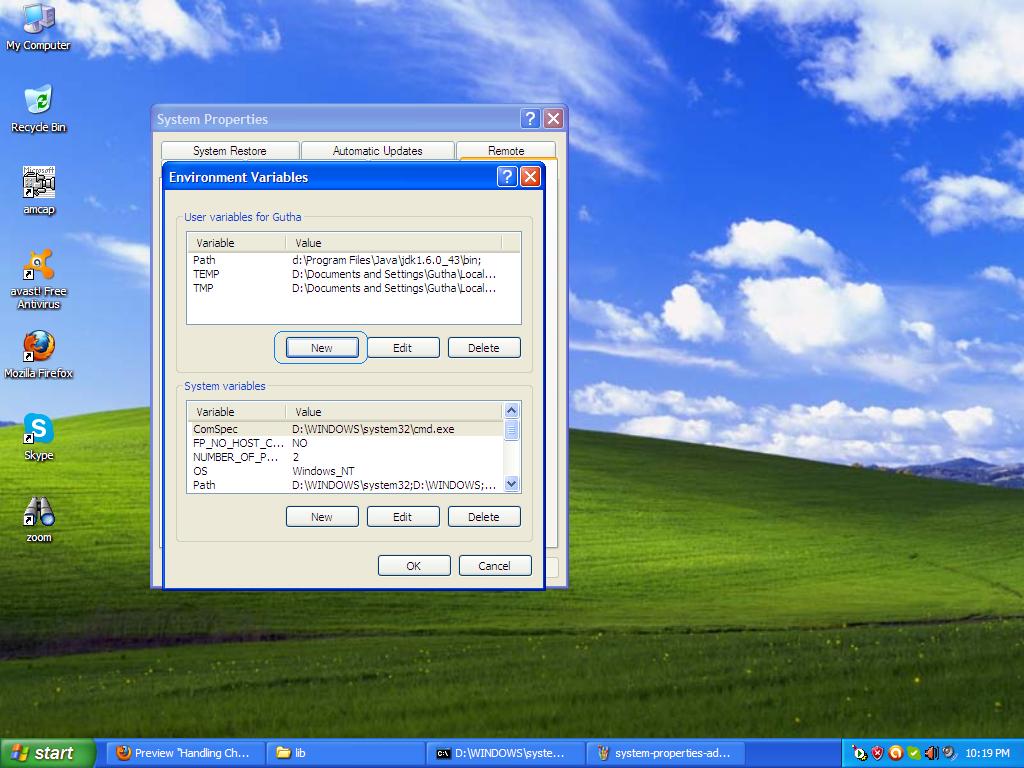This screenshot has width=1024, height=768.
Task: Delete the selected system variable
Action: coord(484,516)
